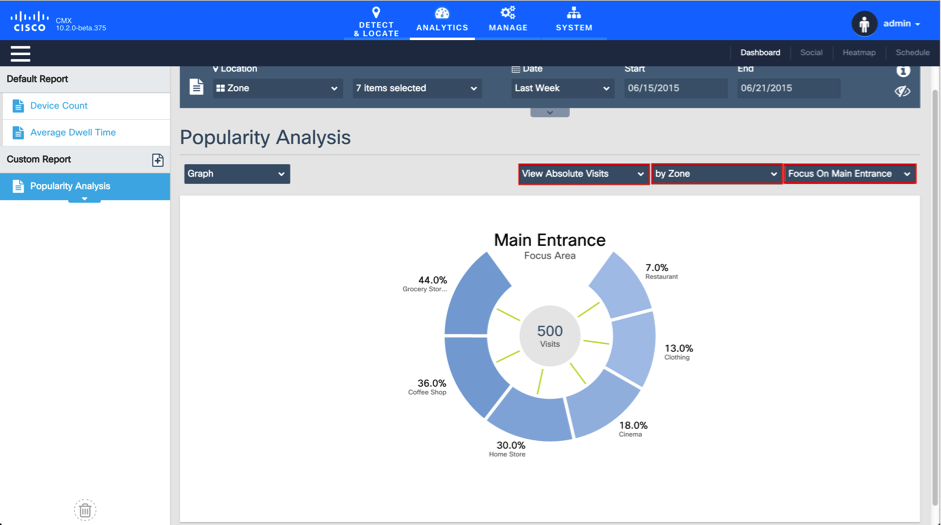This screenshot has width=941, height=525.
Task: Click the add custom report icon
Action: click(x=157, y=160)
